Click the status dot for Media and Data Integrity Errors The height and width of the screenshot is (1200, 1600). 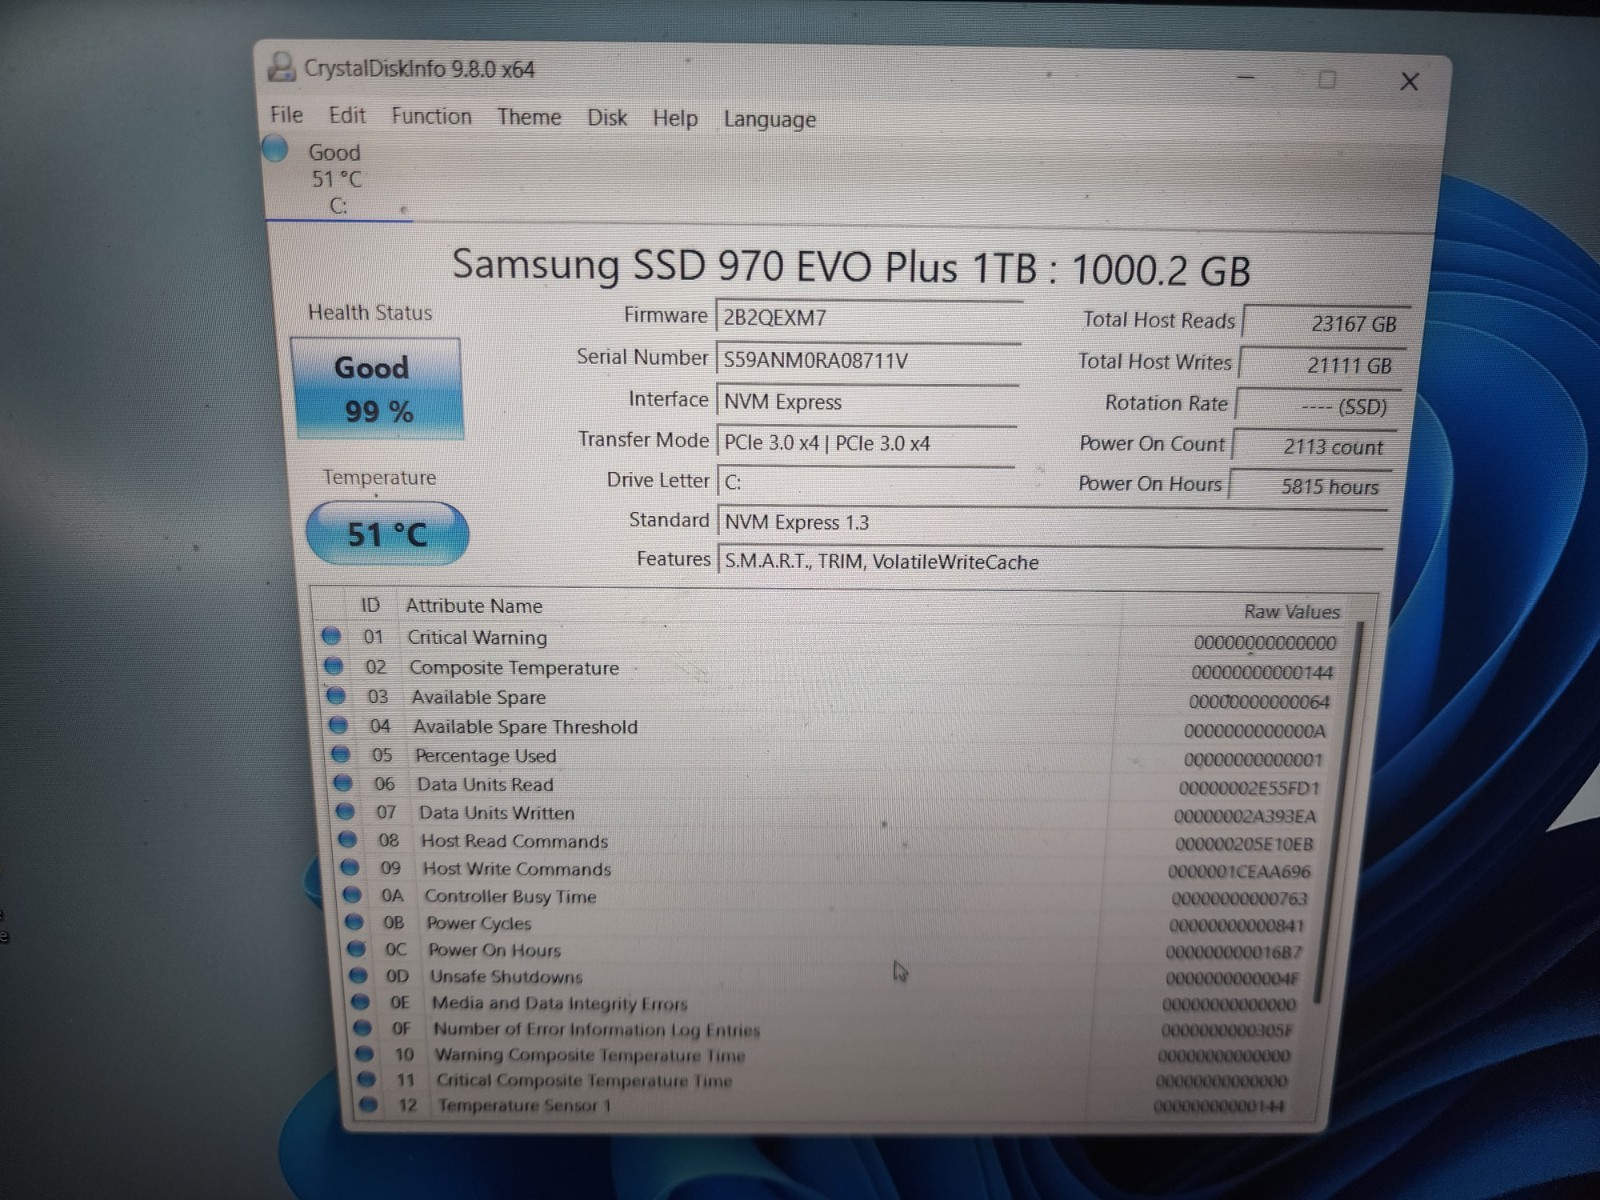coord(360,1001)
